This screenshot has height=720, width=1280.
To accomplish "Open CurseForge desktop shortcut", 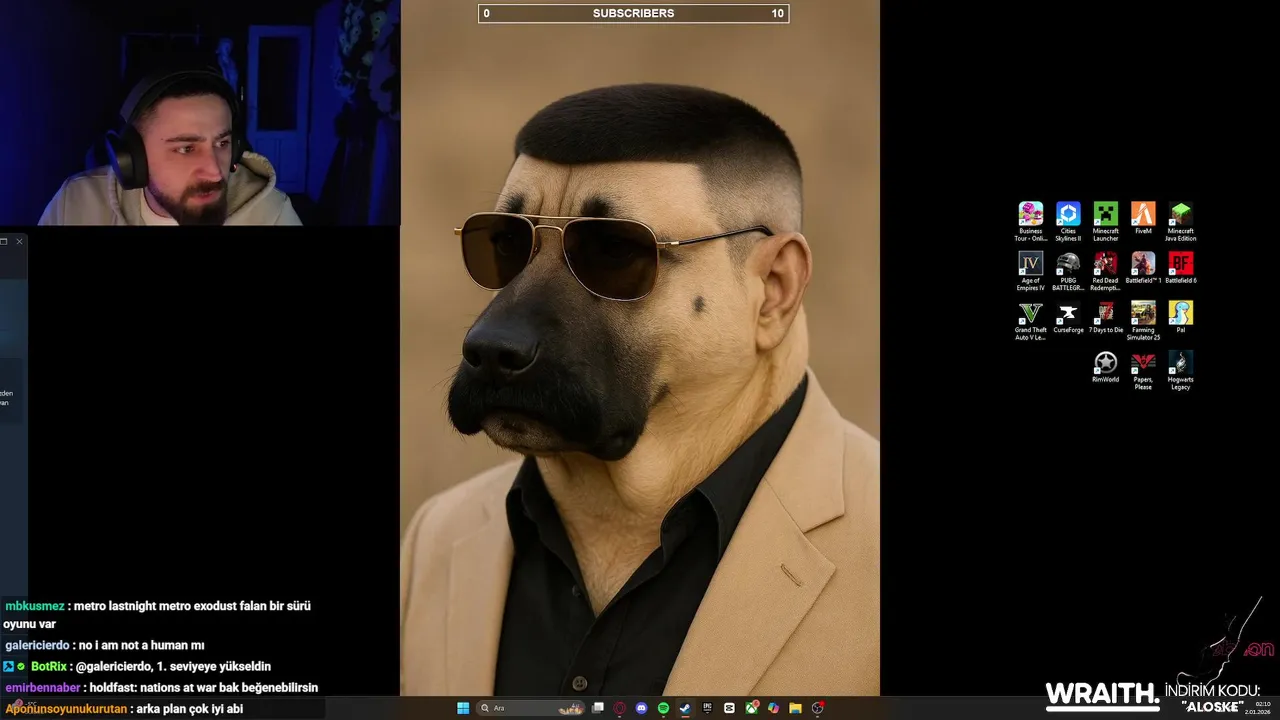I will point(1068,318).
